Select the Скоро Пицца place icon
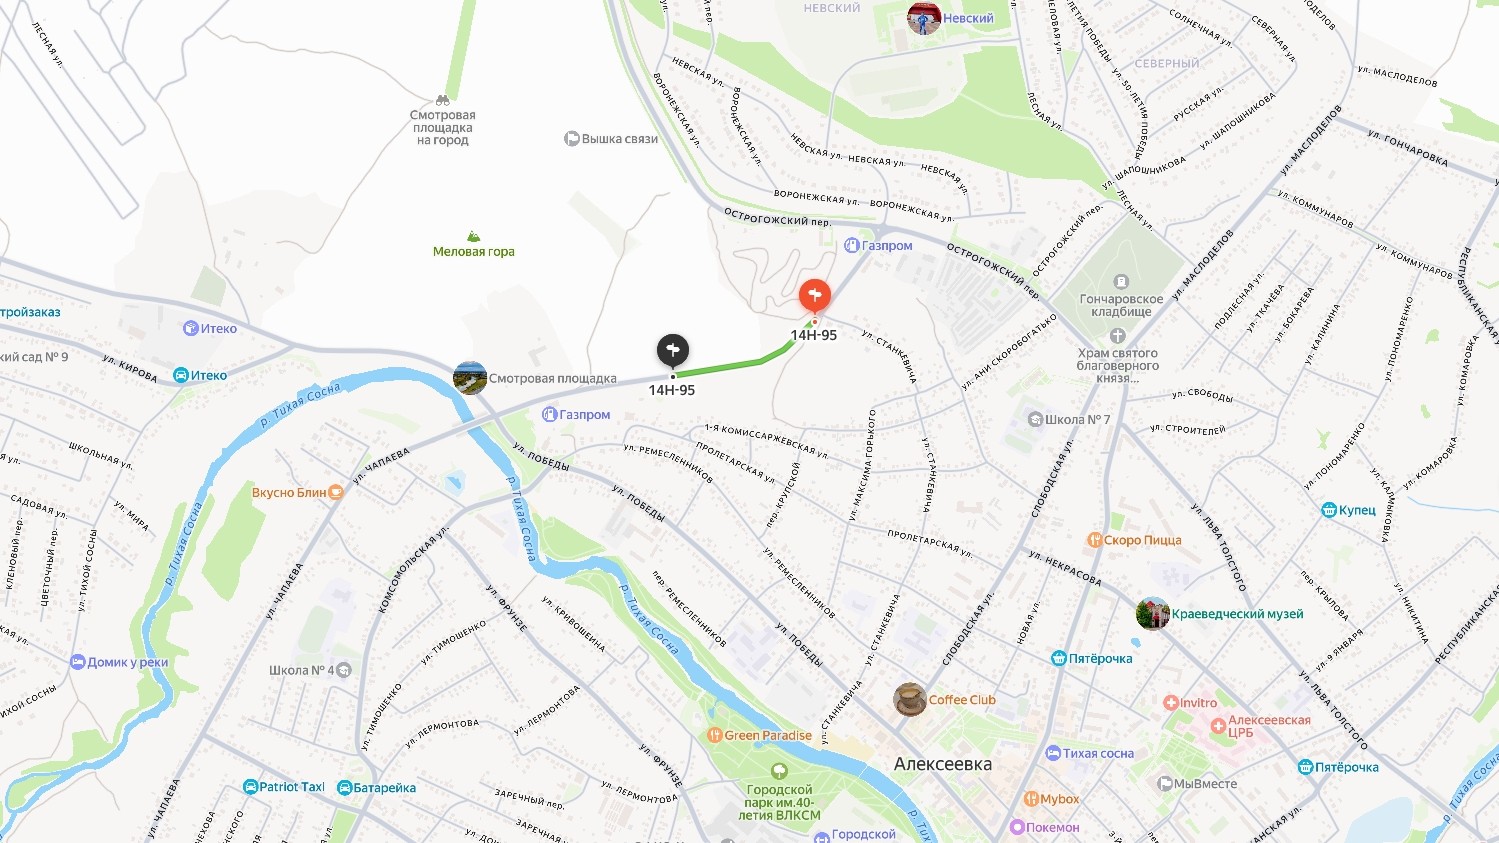1499x843 pixels. (1094, 540)
